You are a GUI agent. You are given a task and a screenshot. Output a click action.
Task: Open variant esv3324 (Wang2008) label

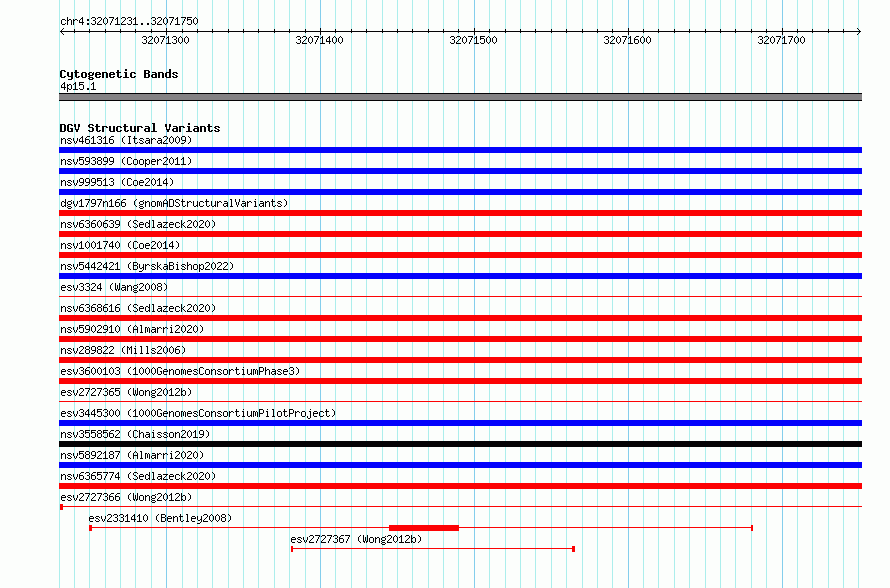114,287
